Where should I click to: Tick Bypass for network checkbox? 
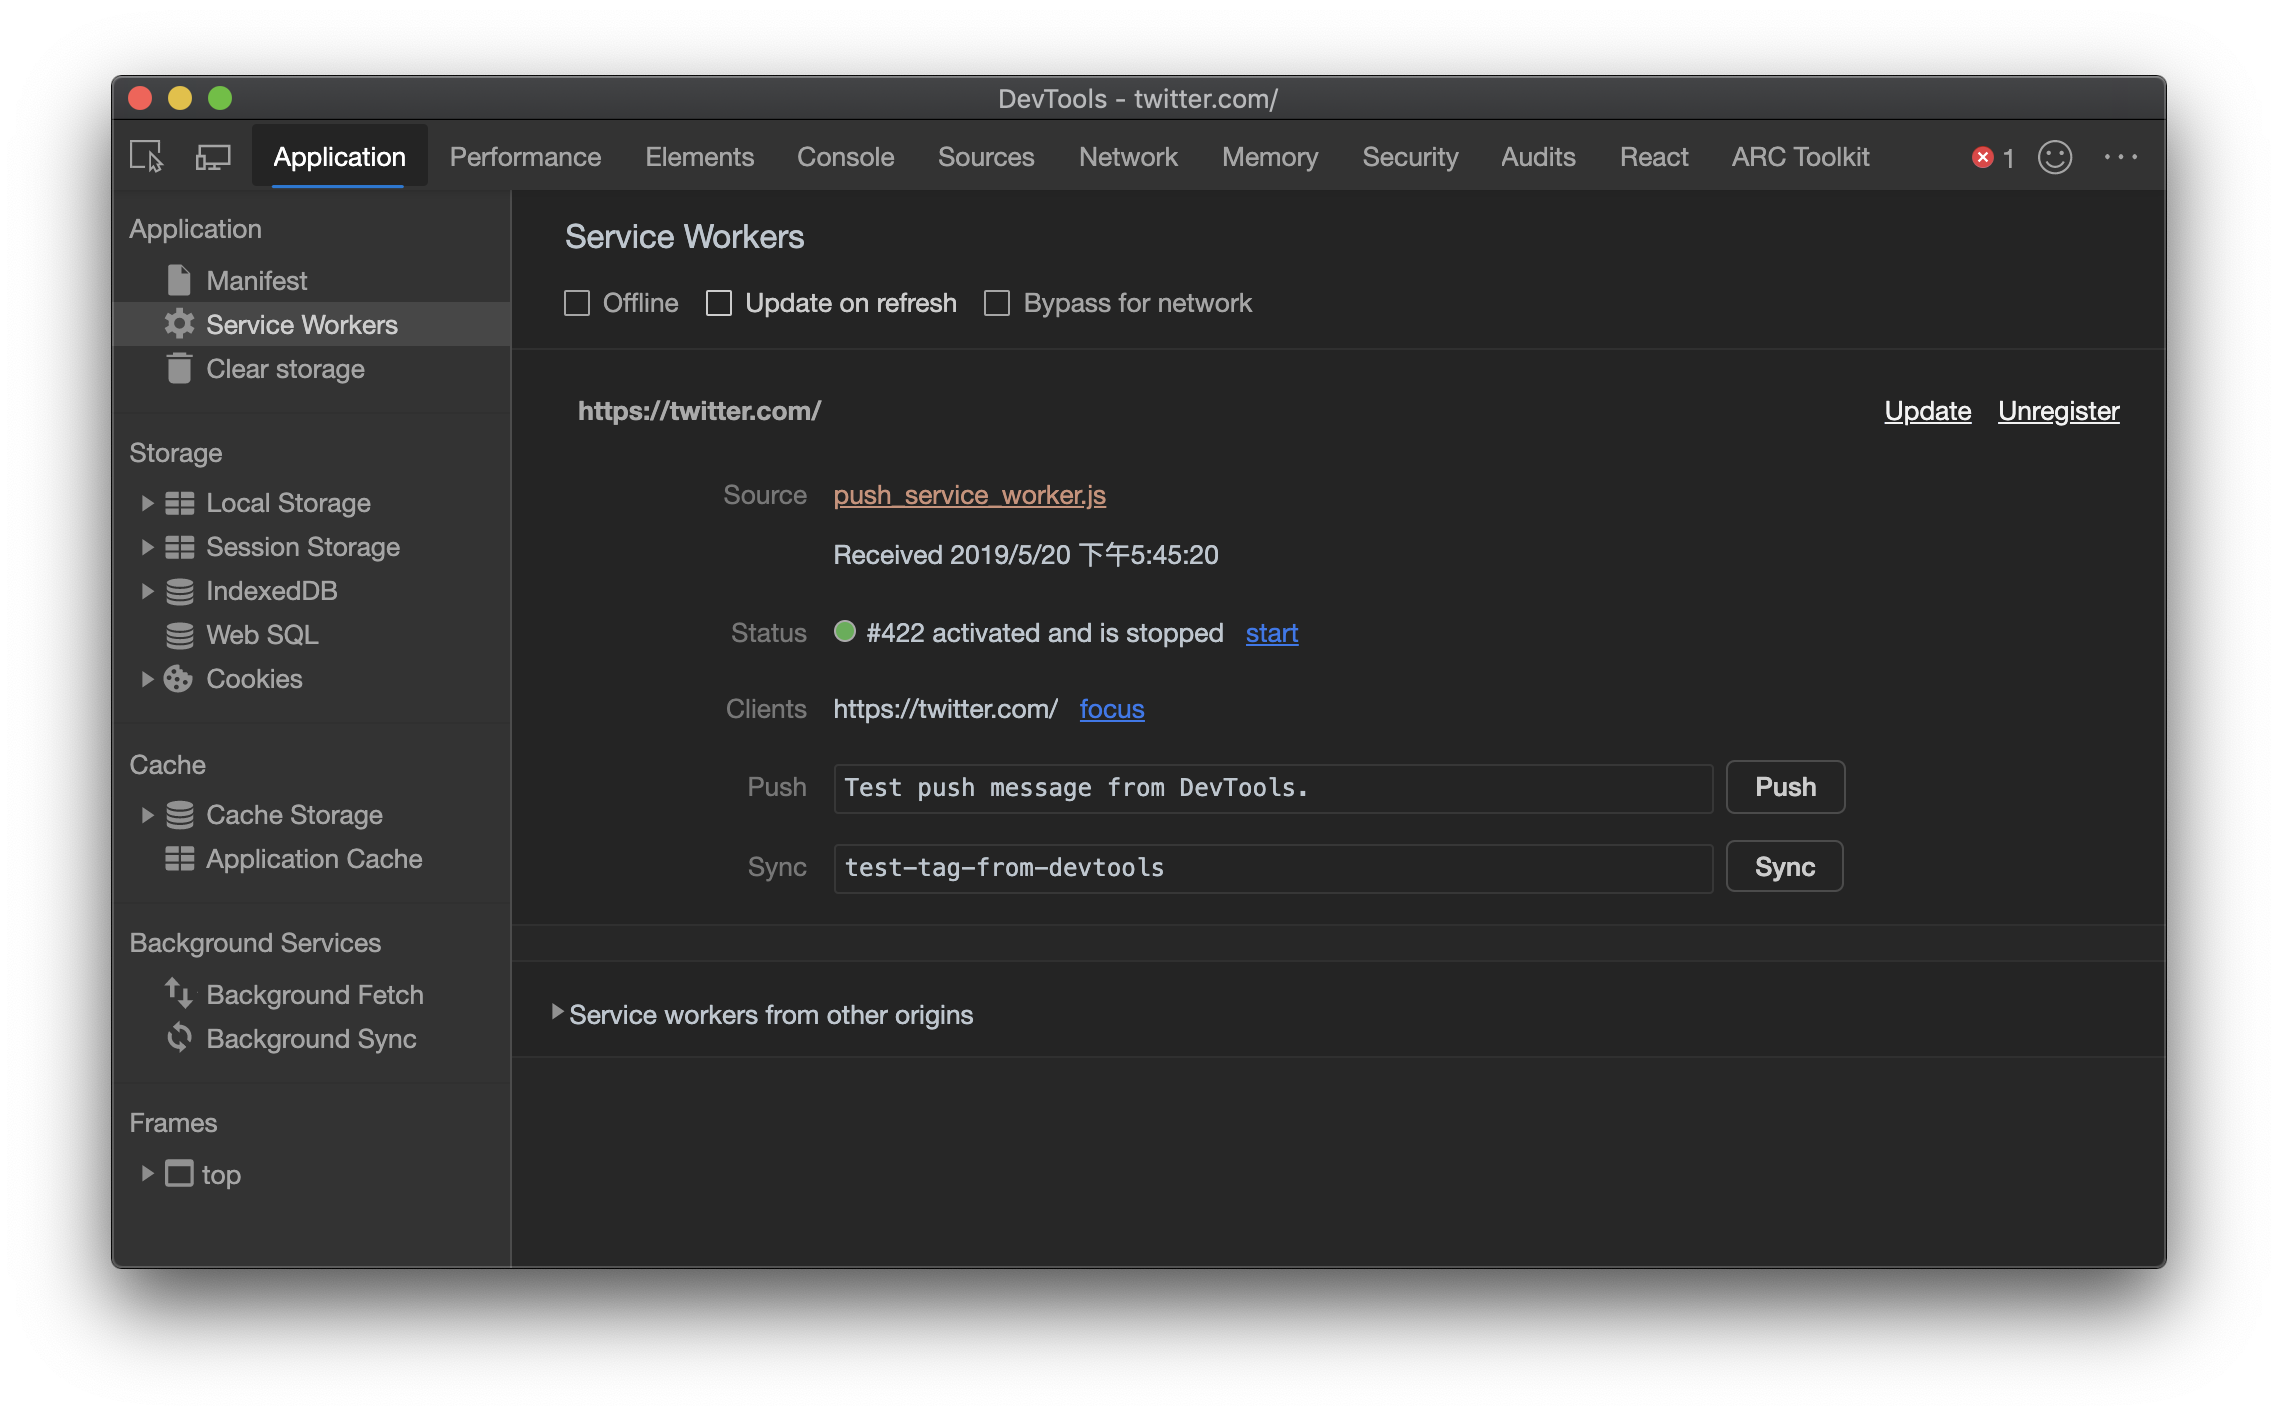pyautogui.click(x=997, y=303)
